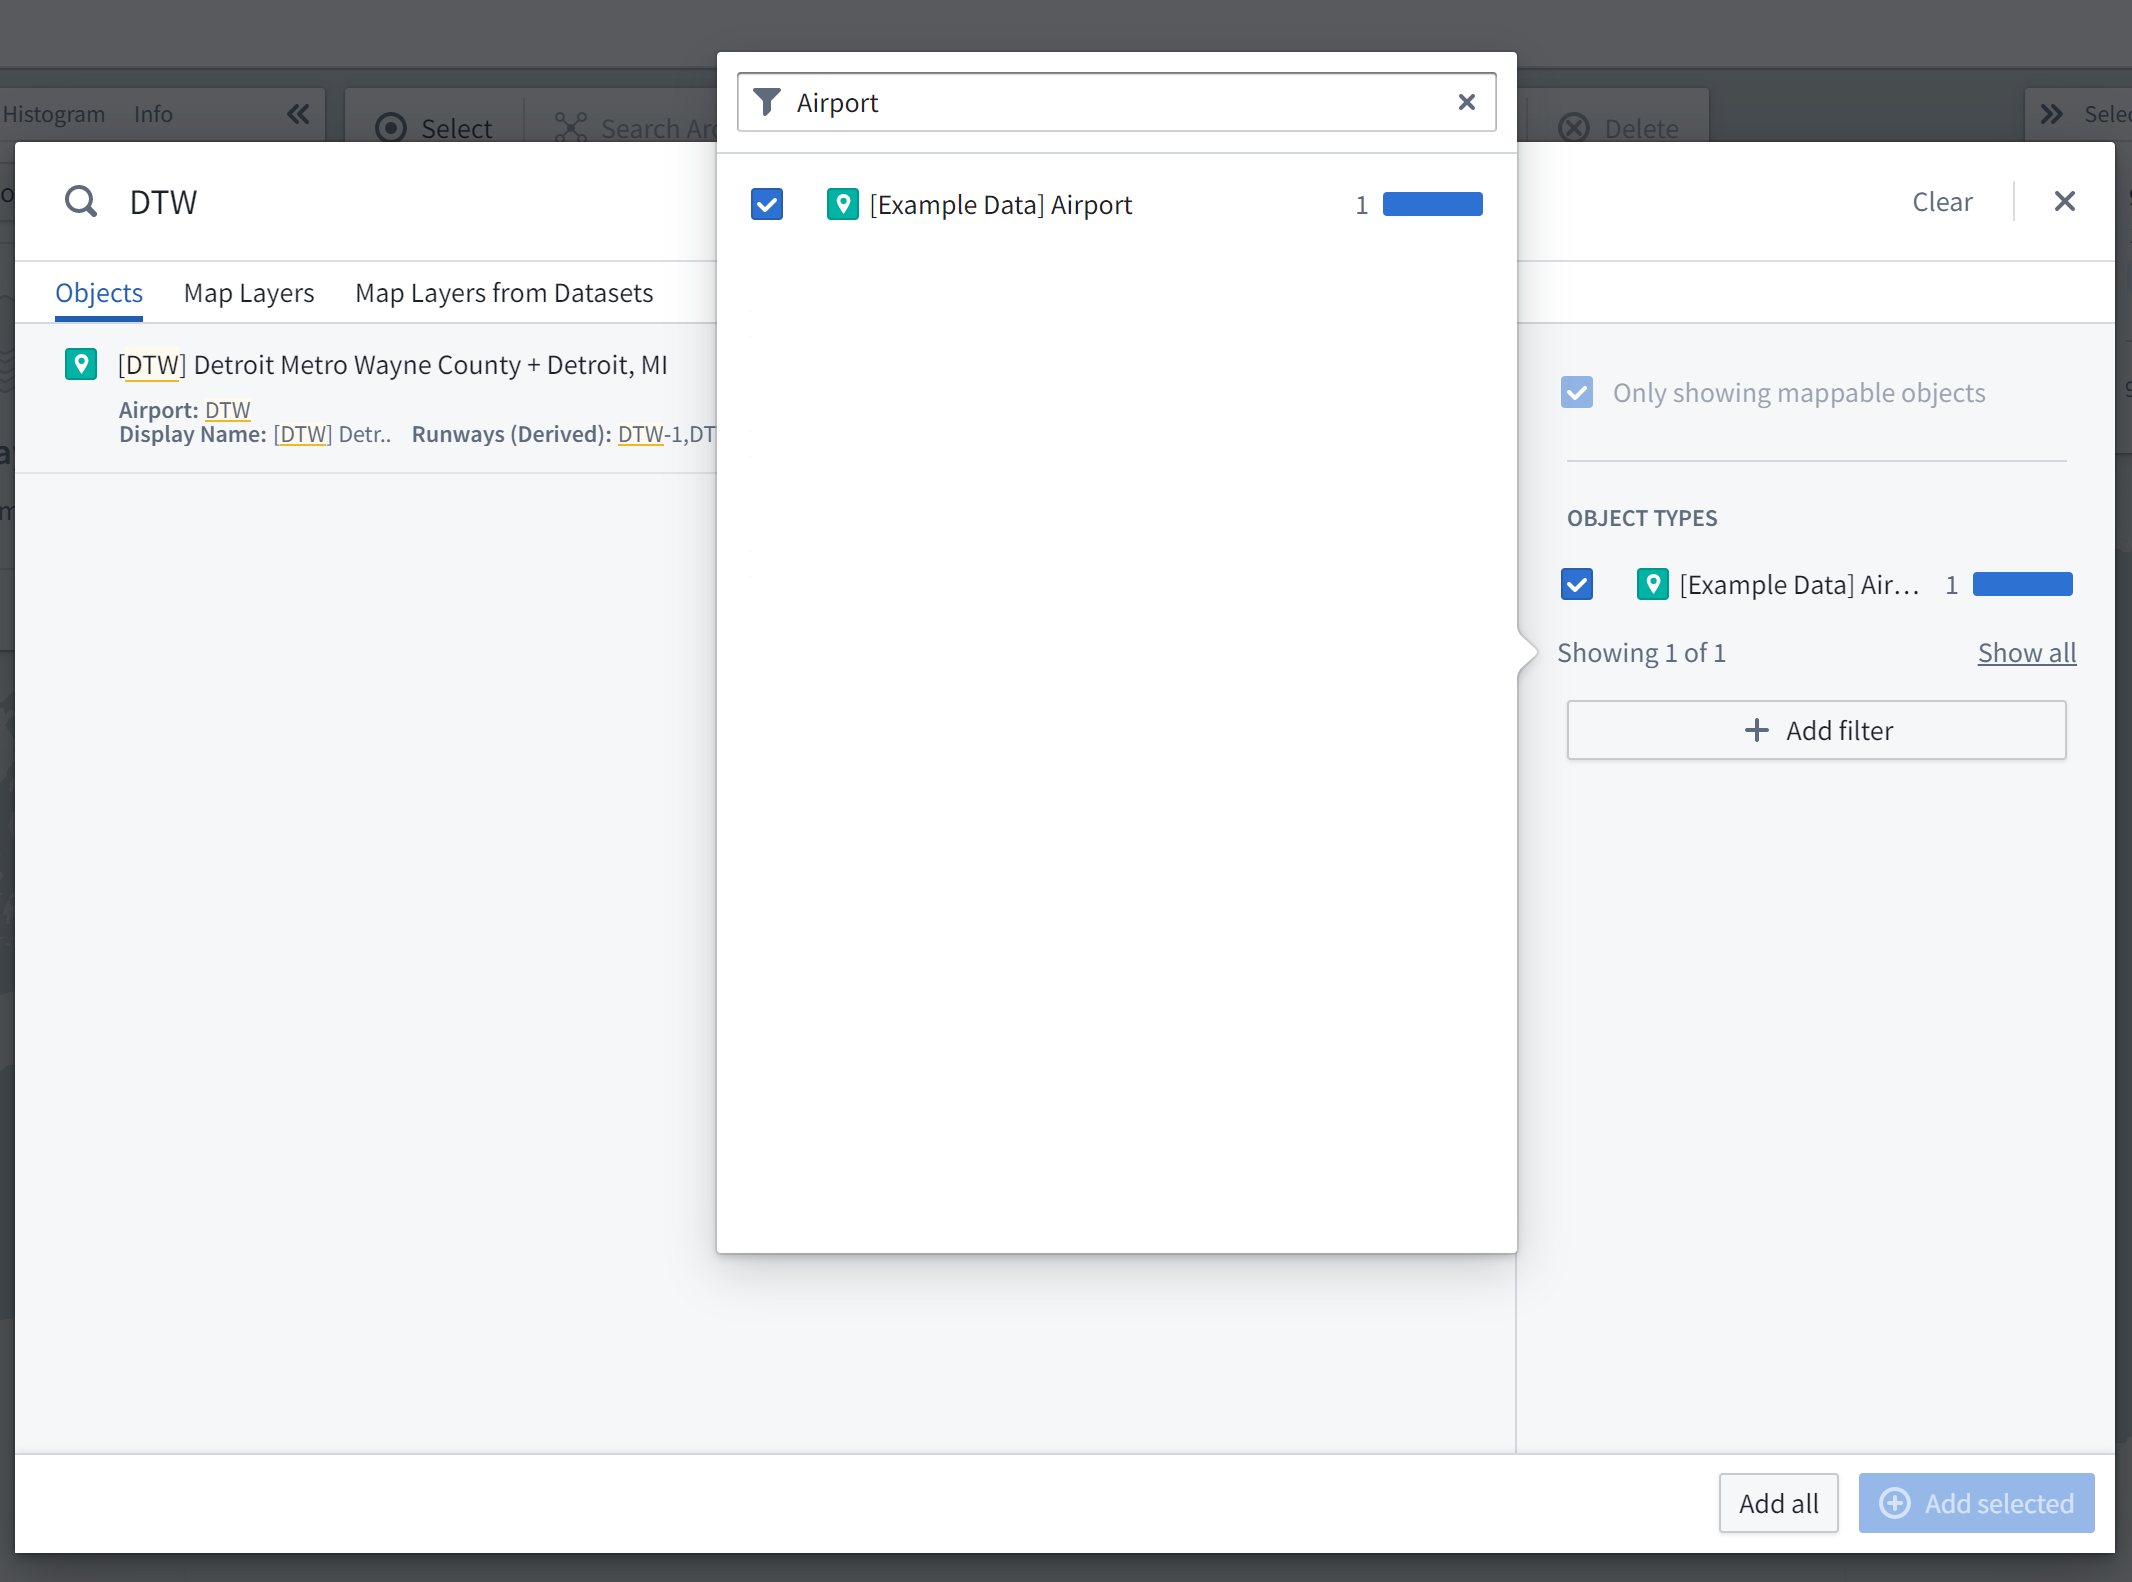Viewport: 2132px width, 1582px height.
Task: Toggle the Example Data Airport checkbox on
Action: [766, 204]
